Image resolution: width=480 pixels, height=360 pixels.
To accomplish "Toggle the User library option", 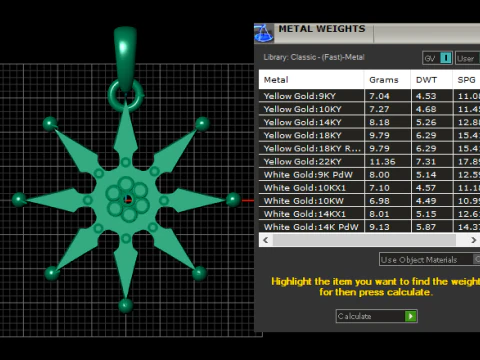I will (x=467, y=58).
